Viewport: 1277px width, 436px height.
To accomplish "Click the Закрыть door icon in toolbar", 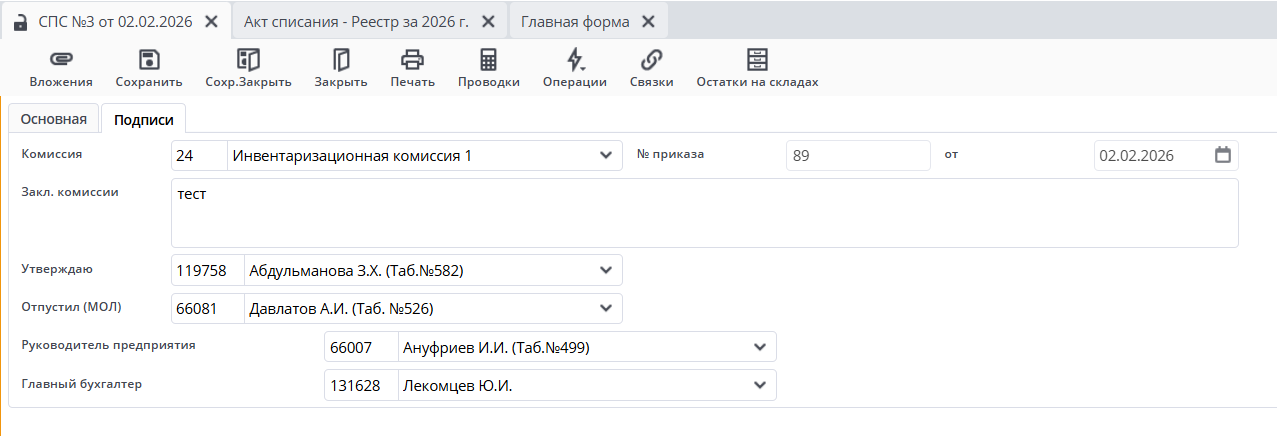I will [341, 60].
